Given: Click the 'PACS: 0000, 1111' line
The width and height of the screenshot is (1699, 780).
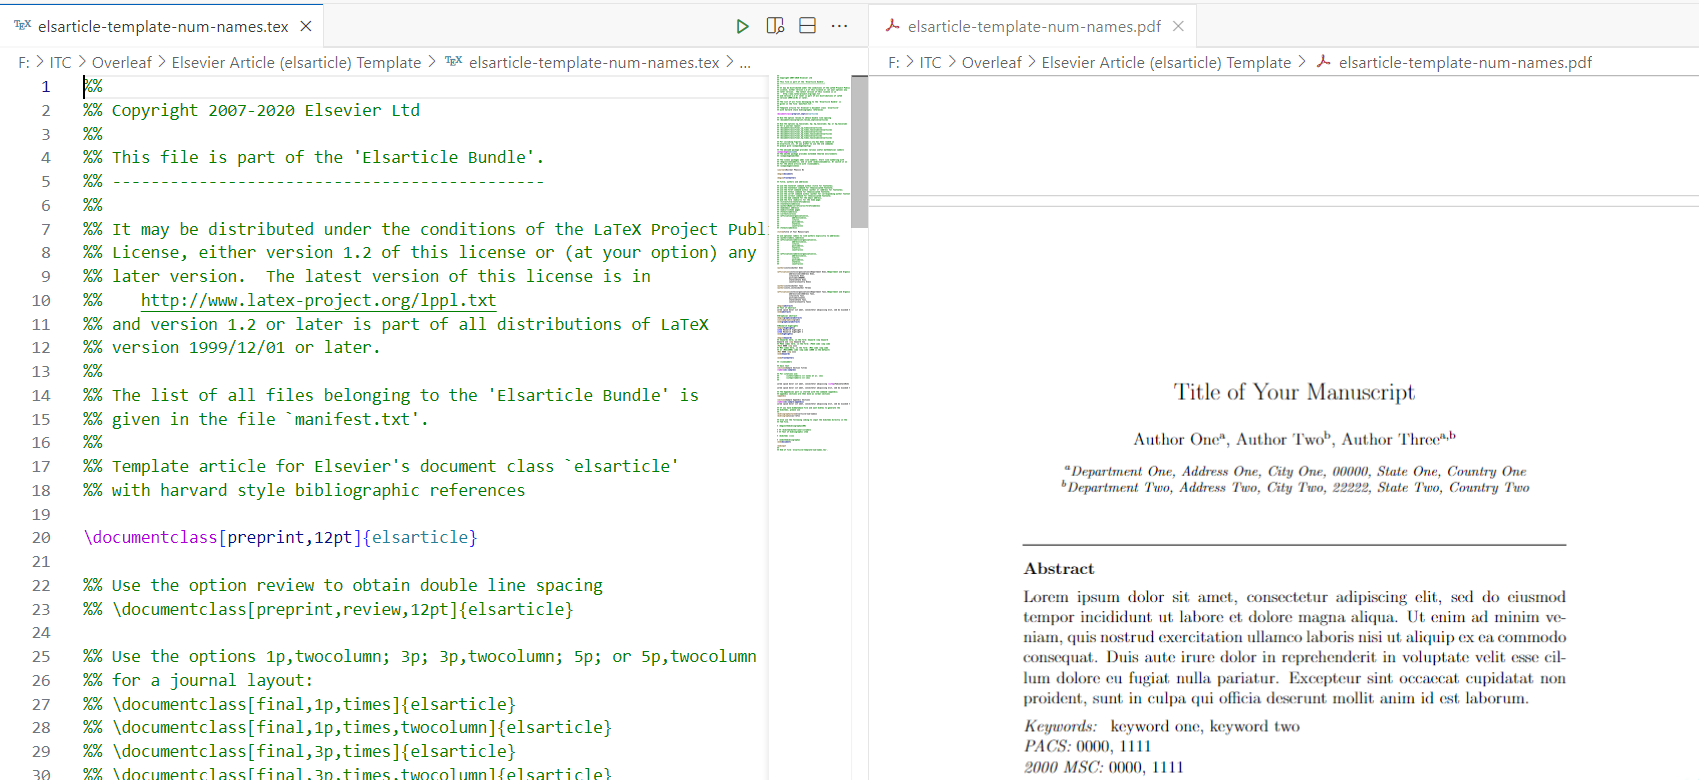Looking at the screenshot, I should (x=1087, y=746).
